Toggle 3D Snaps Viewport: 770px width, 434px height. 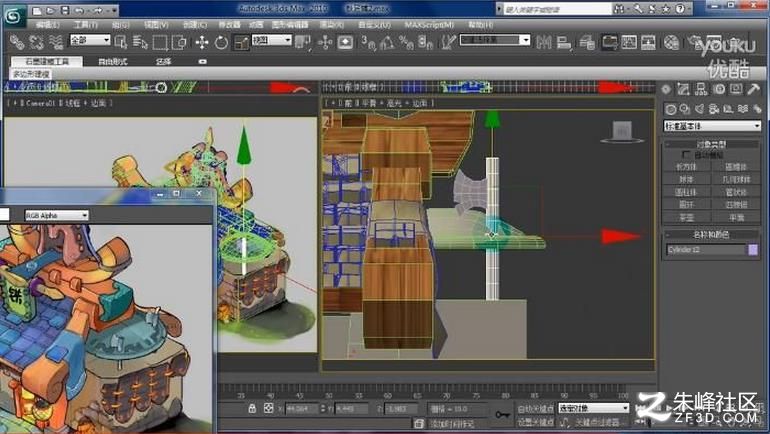[368, 43]
